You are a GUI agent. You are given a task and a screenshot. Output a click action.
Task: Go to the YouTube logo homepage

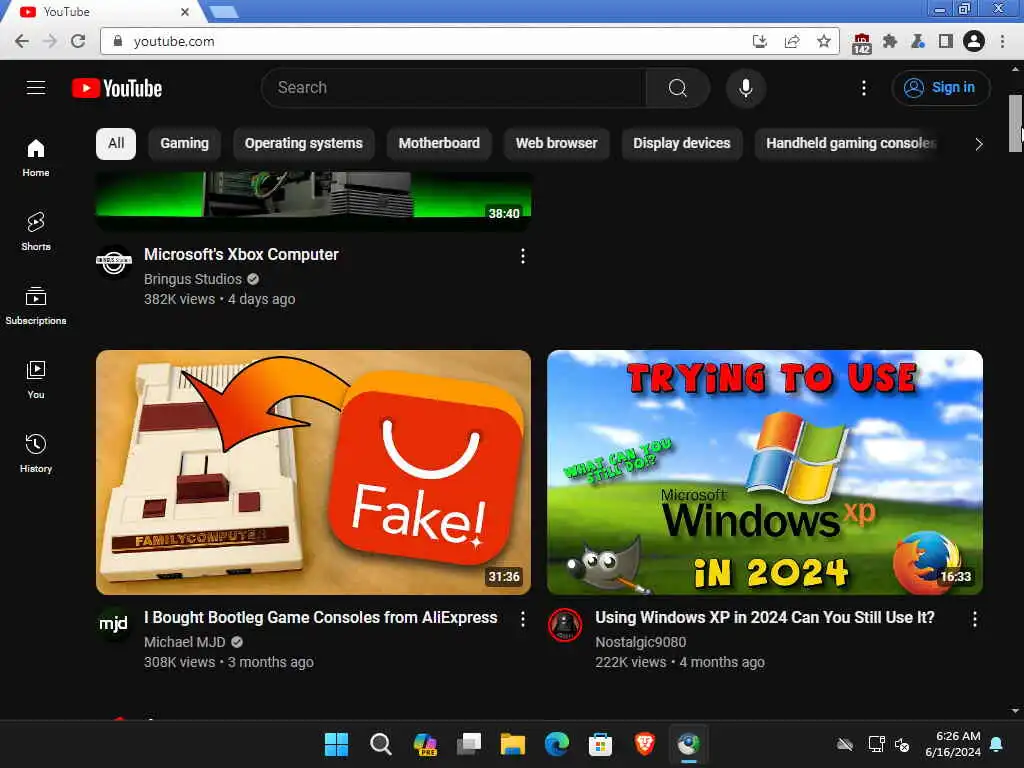117,88
